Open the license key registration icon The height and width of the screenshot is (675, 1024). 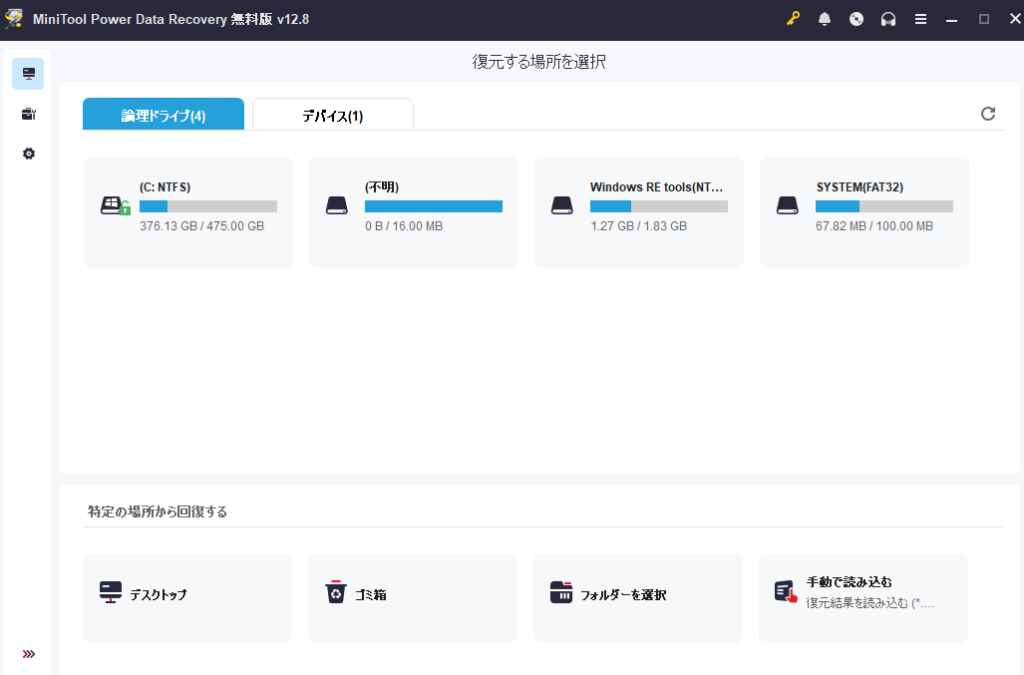[x=792, y=18]
